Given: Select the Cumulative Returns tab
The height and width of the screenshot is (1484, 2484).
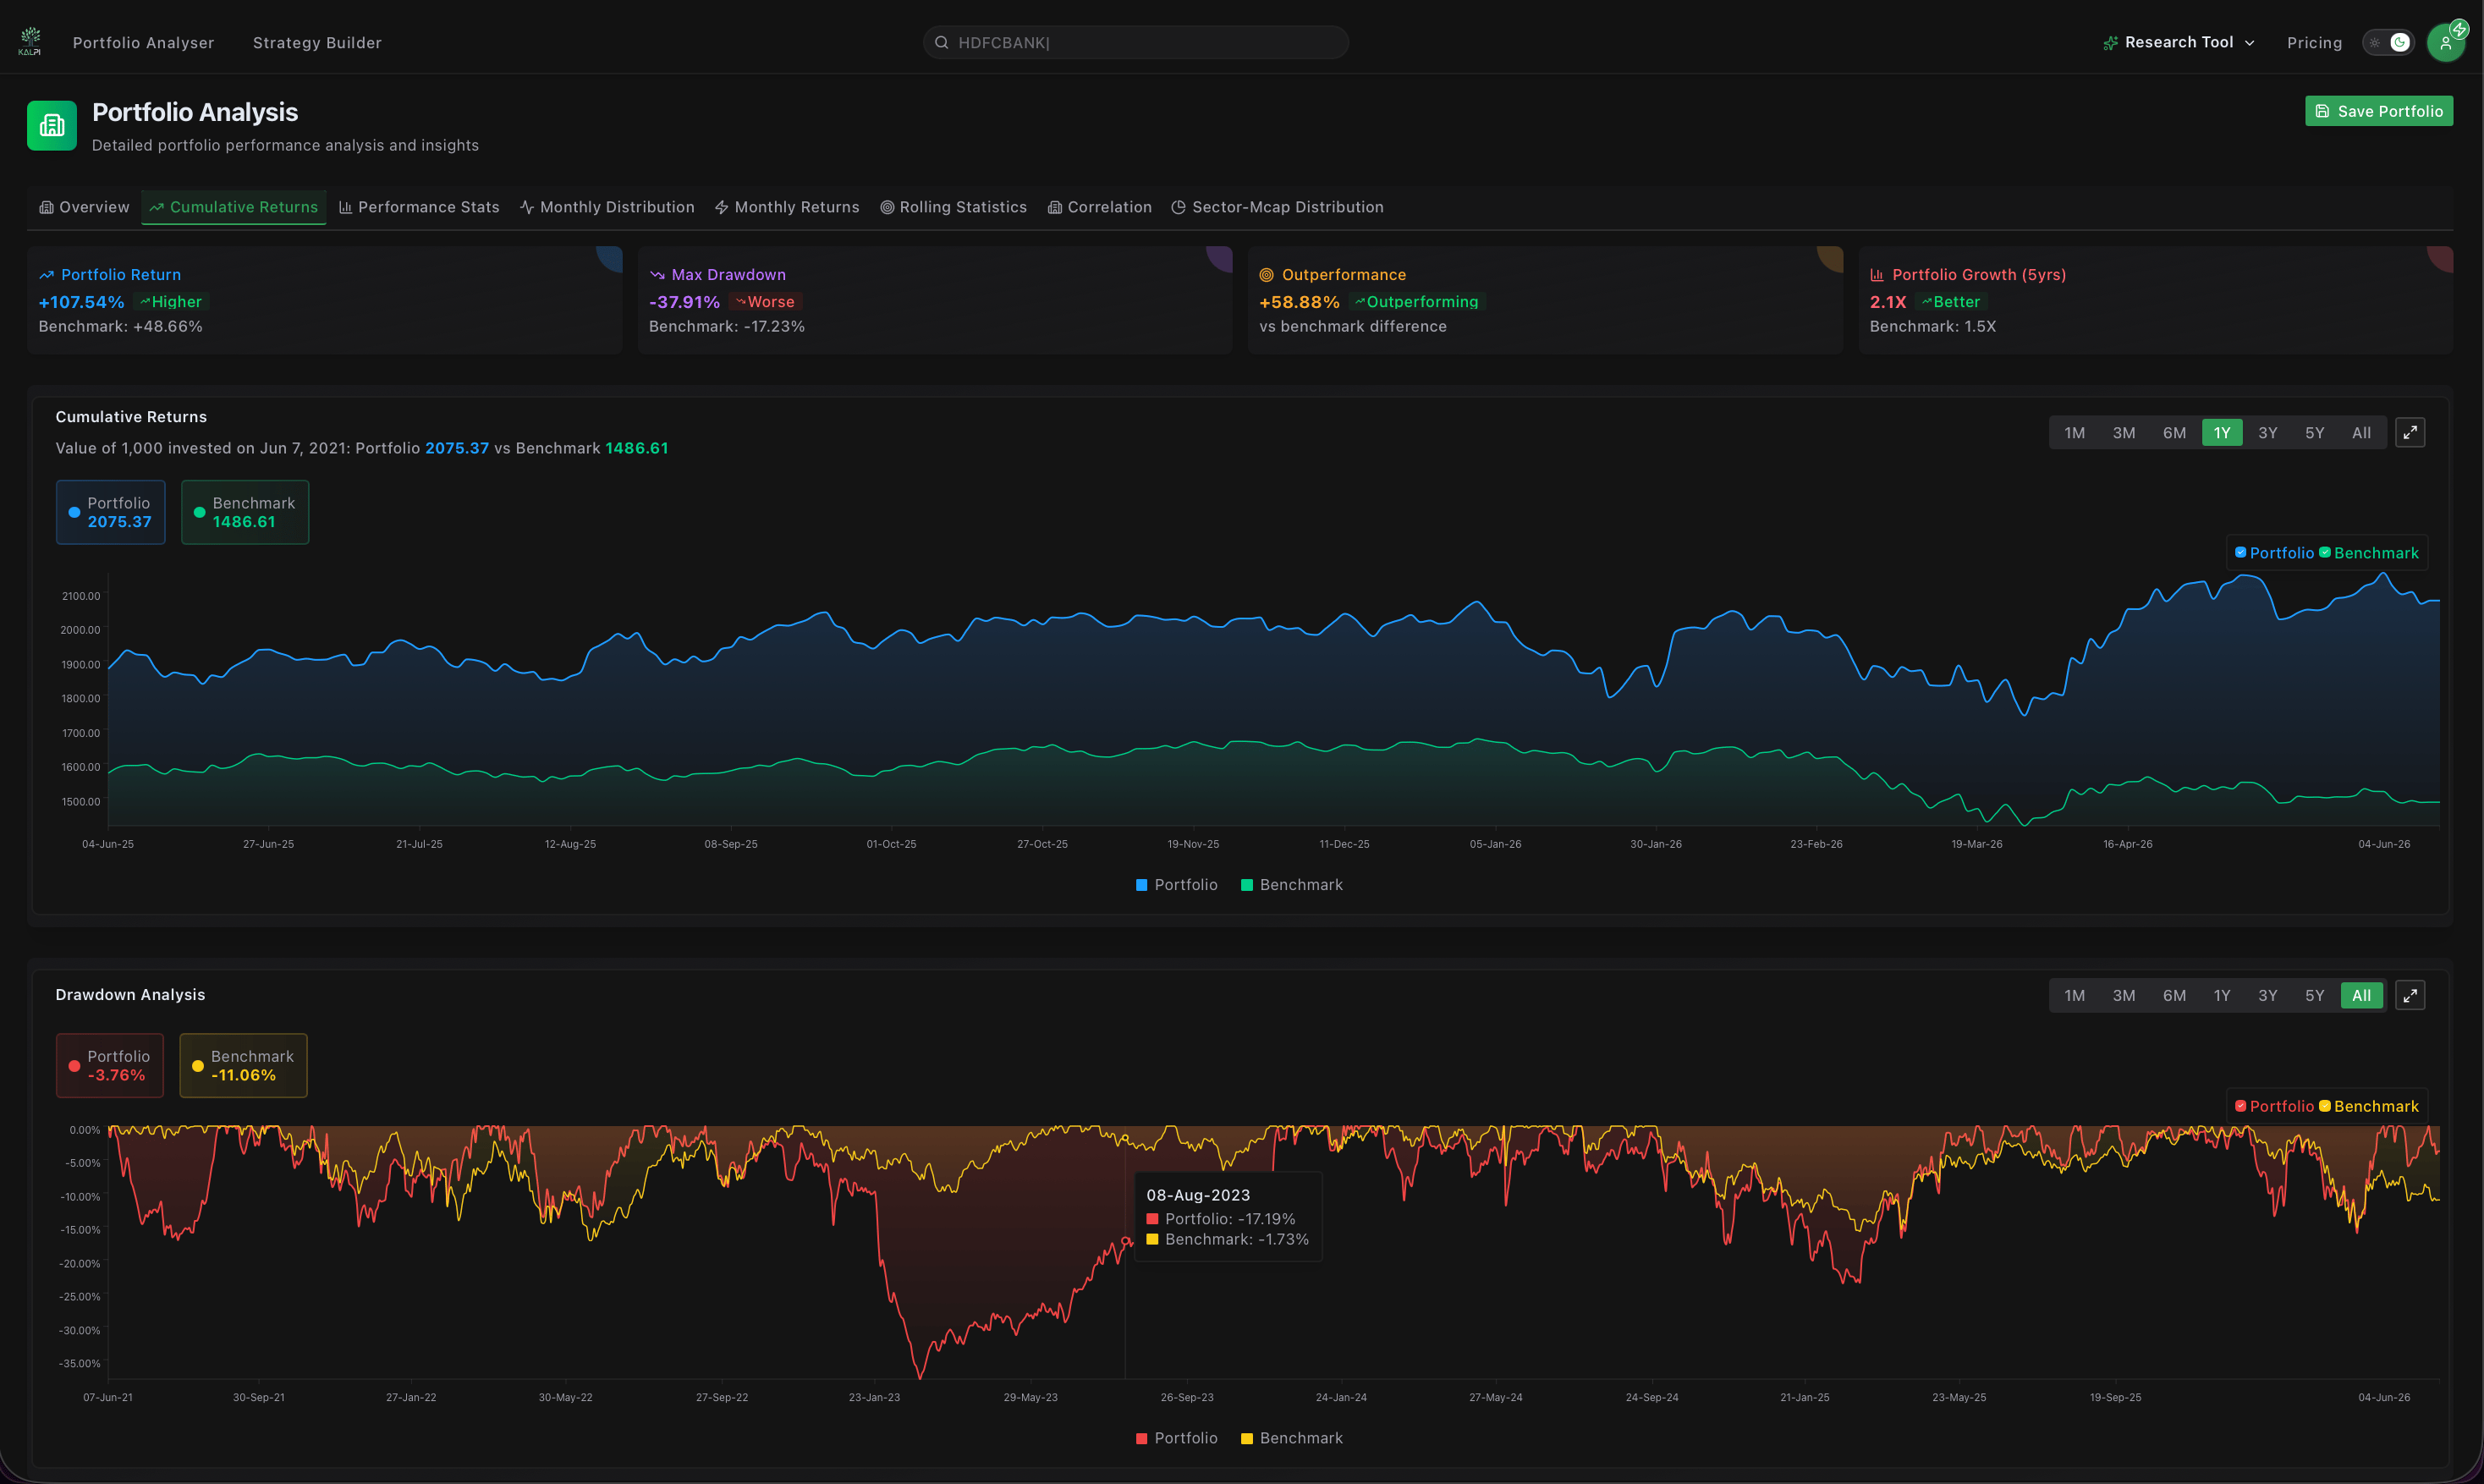Looking at the screenshot, I should click(234, 207).
